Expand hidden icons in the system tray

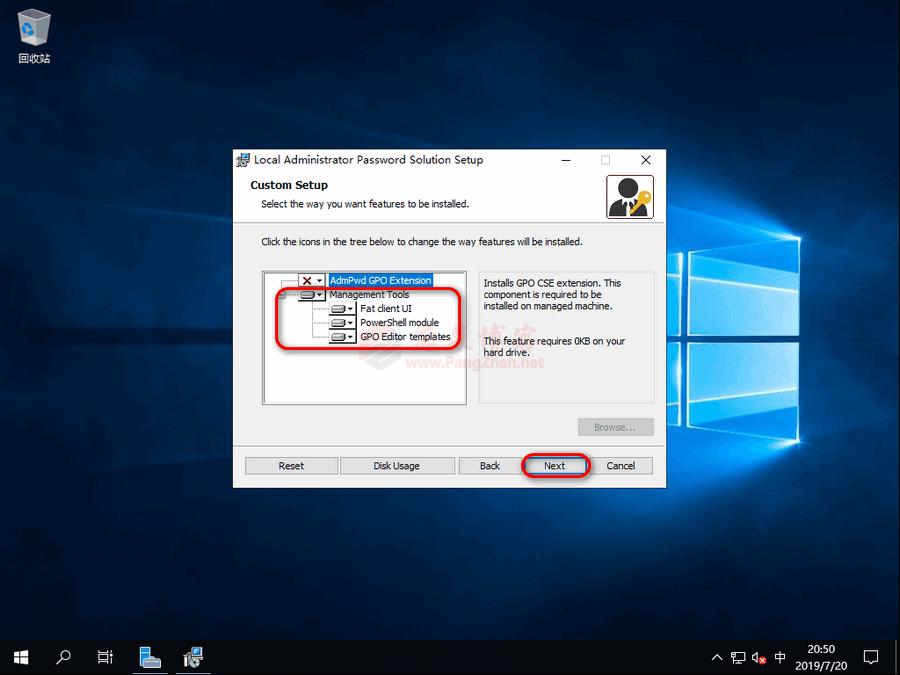[717, 657]
